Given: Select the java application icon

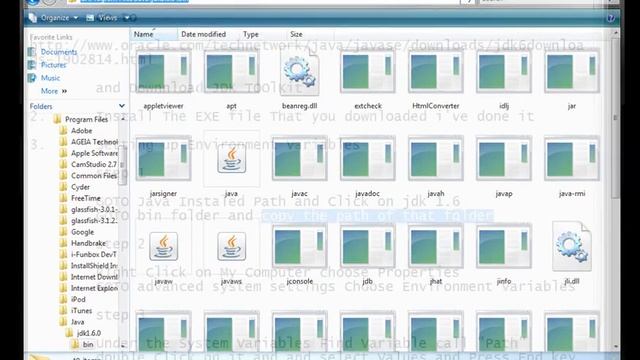Looking at the screenshot, I should 231,159.
